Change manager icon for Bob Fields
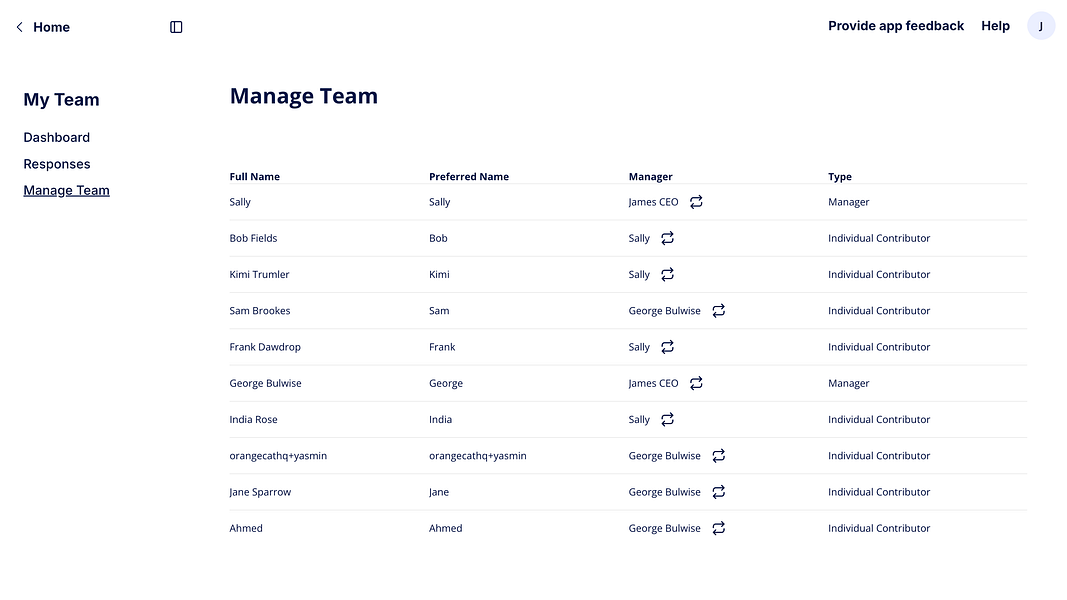 pos(668,238)
